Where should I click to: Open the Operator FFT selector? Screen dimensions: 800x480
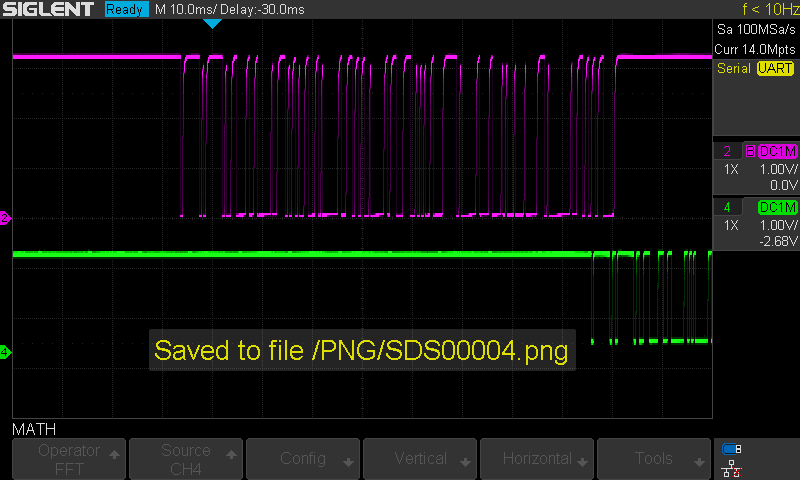[69, 458]
